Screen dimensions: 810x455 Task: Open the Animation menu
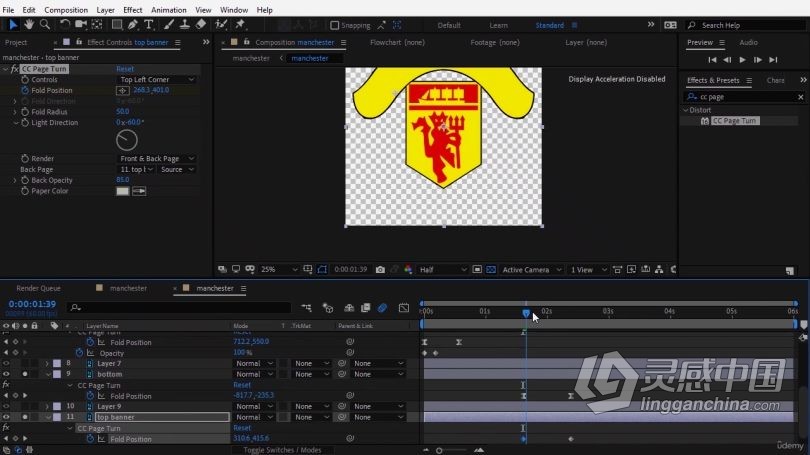[168, 10]
